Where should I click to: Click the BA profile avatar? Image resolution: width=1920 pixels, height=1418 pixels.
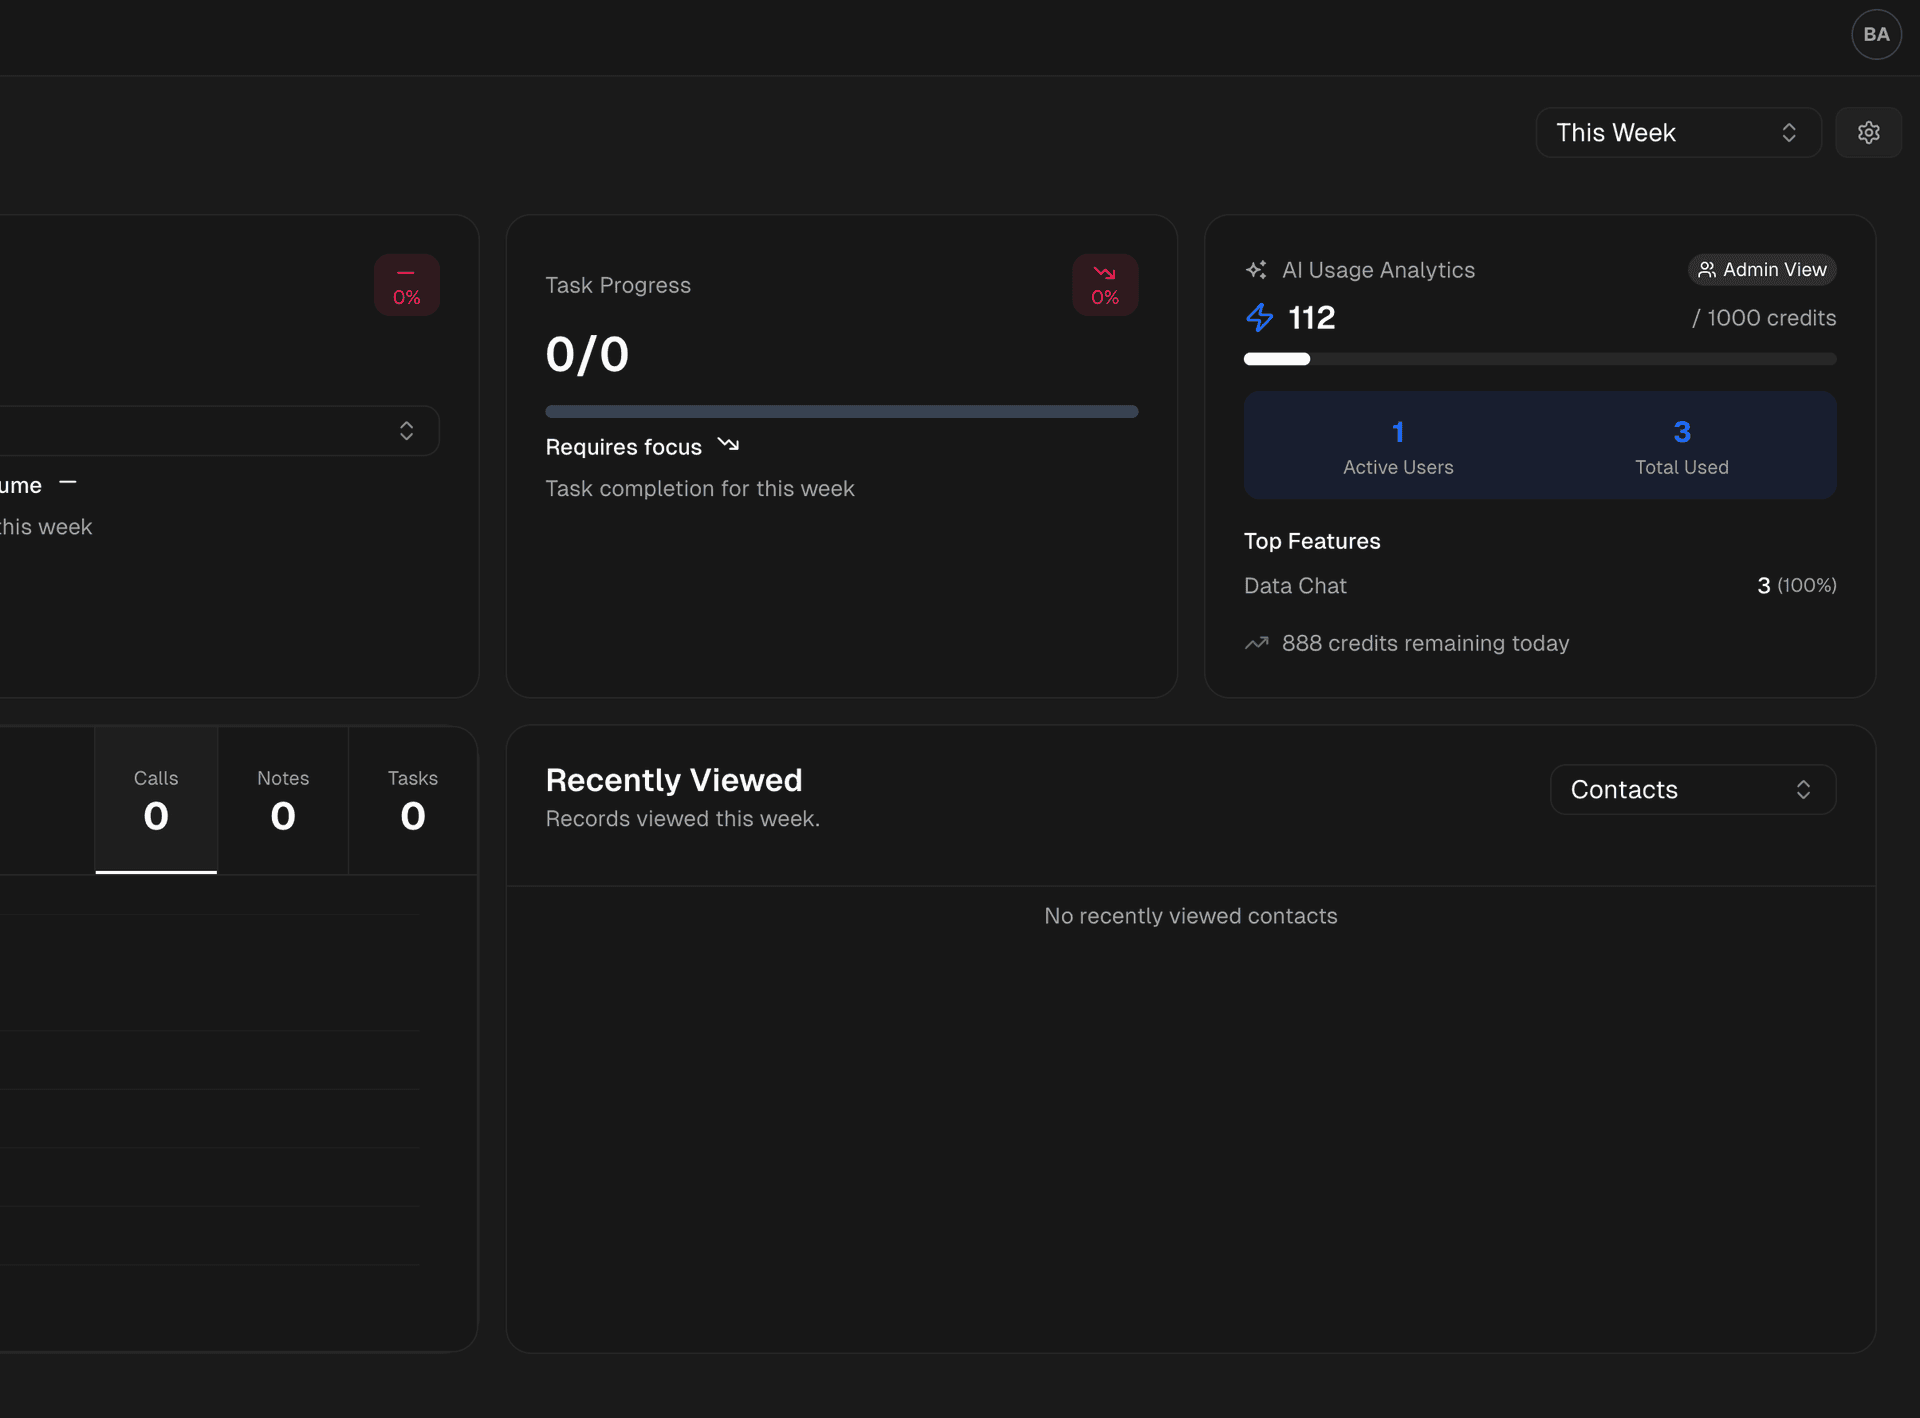1876,34
